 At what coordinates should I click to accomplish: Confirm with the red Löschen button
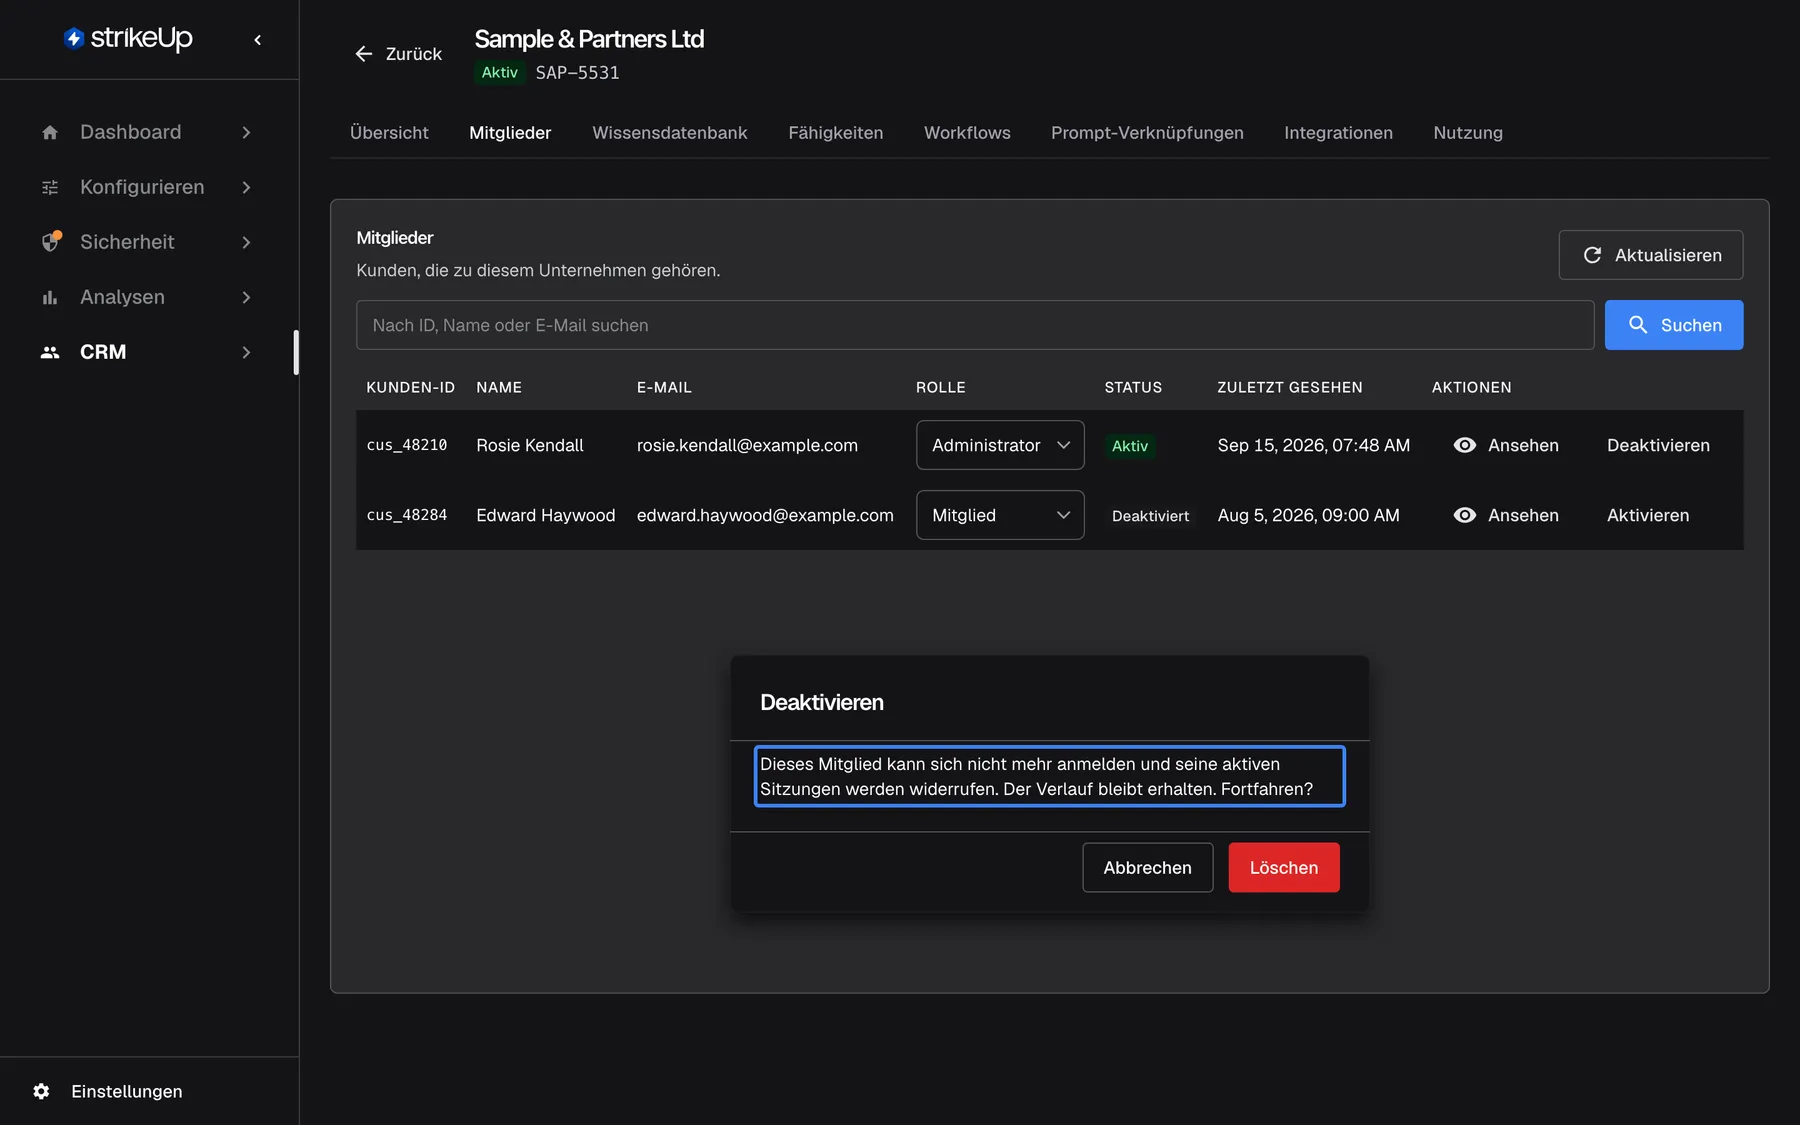pyautogui.click(x=1284, y=867)
